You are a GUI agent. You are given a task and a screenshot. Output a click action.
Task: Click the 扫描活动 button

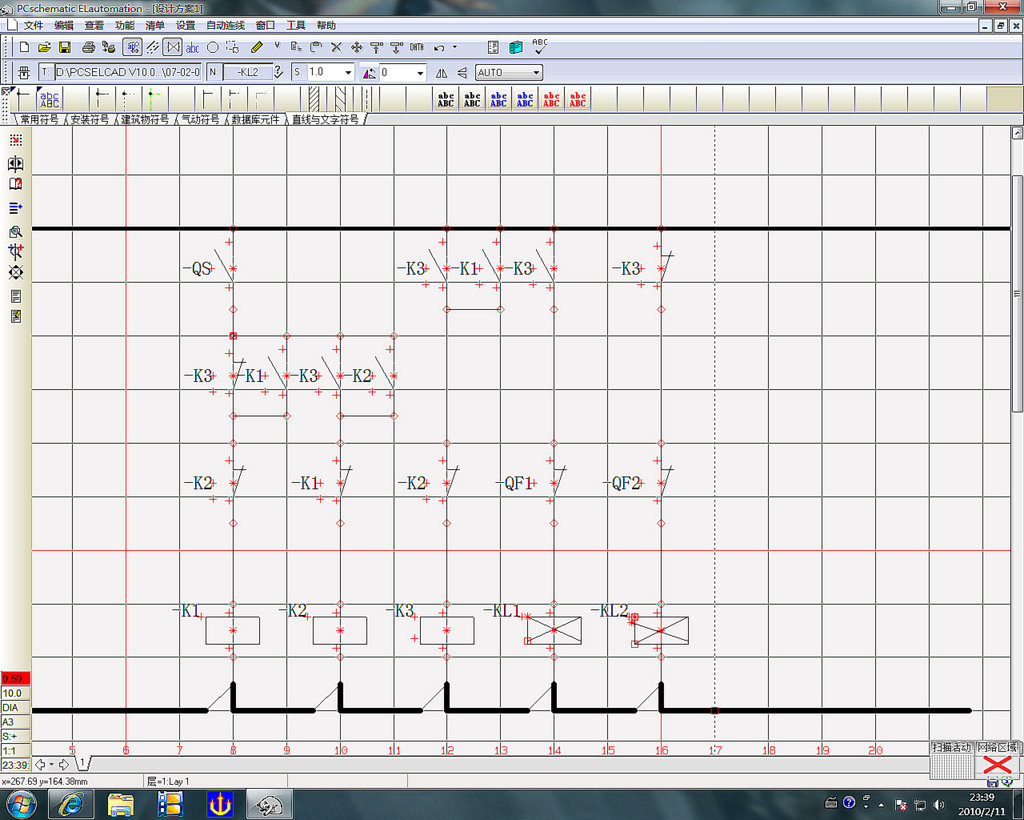tap(951, 747)
